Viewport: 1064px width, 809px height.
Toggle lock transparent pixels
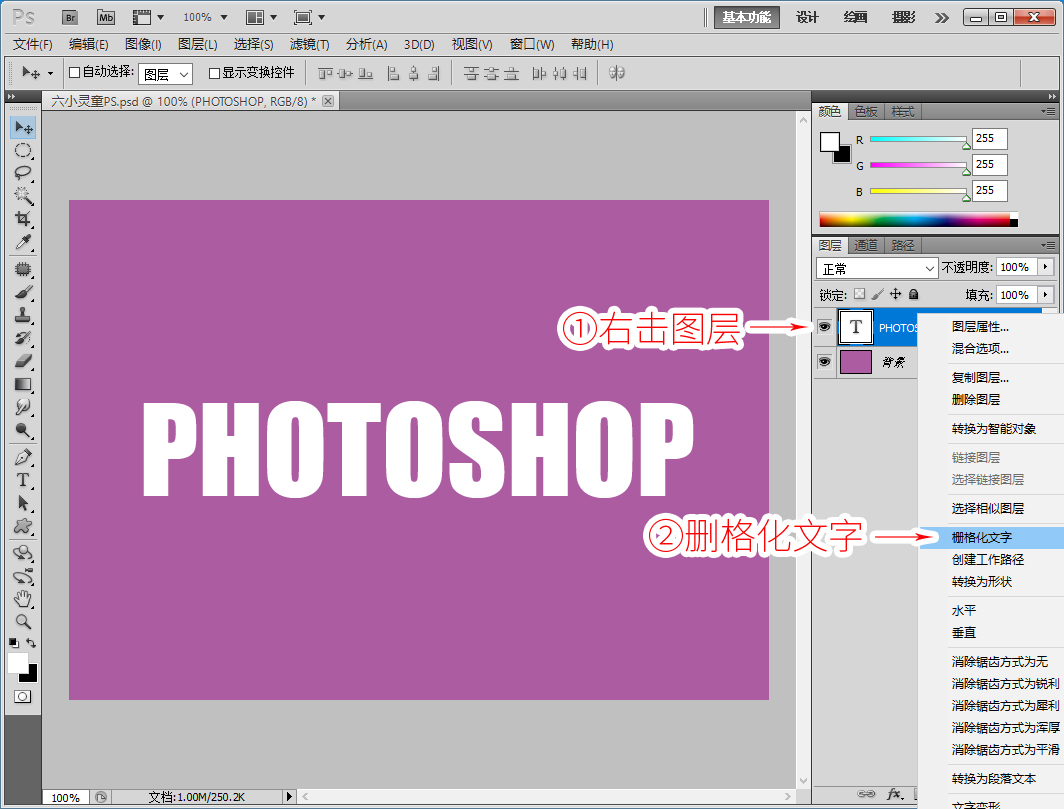click(x=860, y=294)
